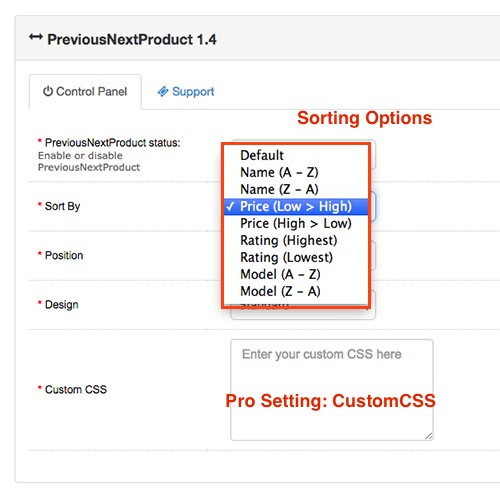Expand the Position dropdown
The image size is (500, 500).
373,256
